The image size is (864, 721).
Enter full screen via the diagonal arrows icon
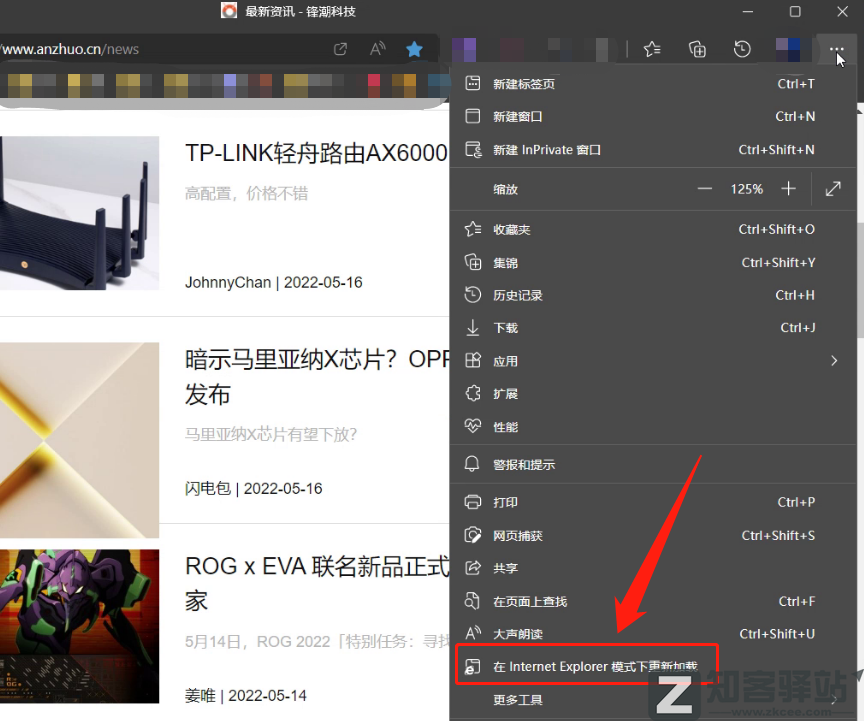pyautogui.click(x=835, y=188)
